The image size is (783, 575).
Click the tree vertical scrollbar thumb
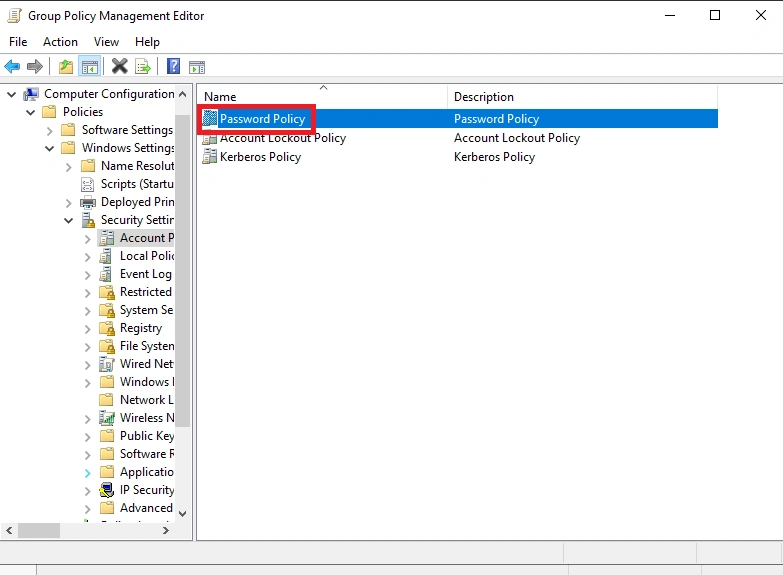pyautogui.click(x=183, y=271)
